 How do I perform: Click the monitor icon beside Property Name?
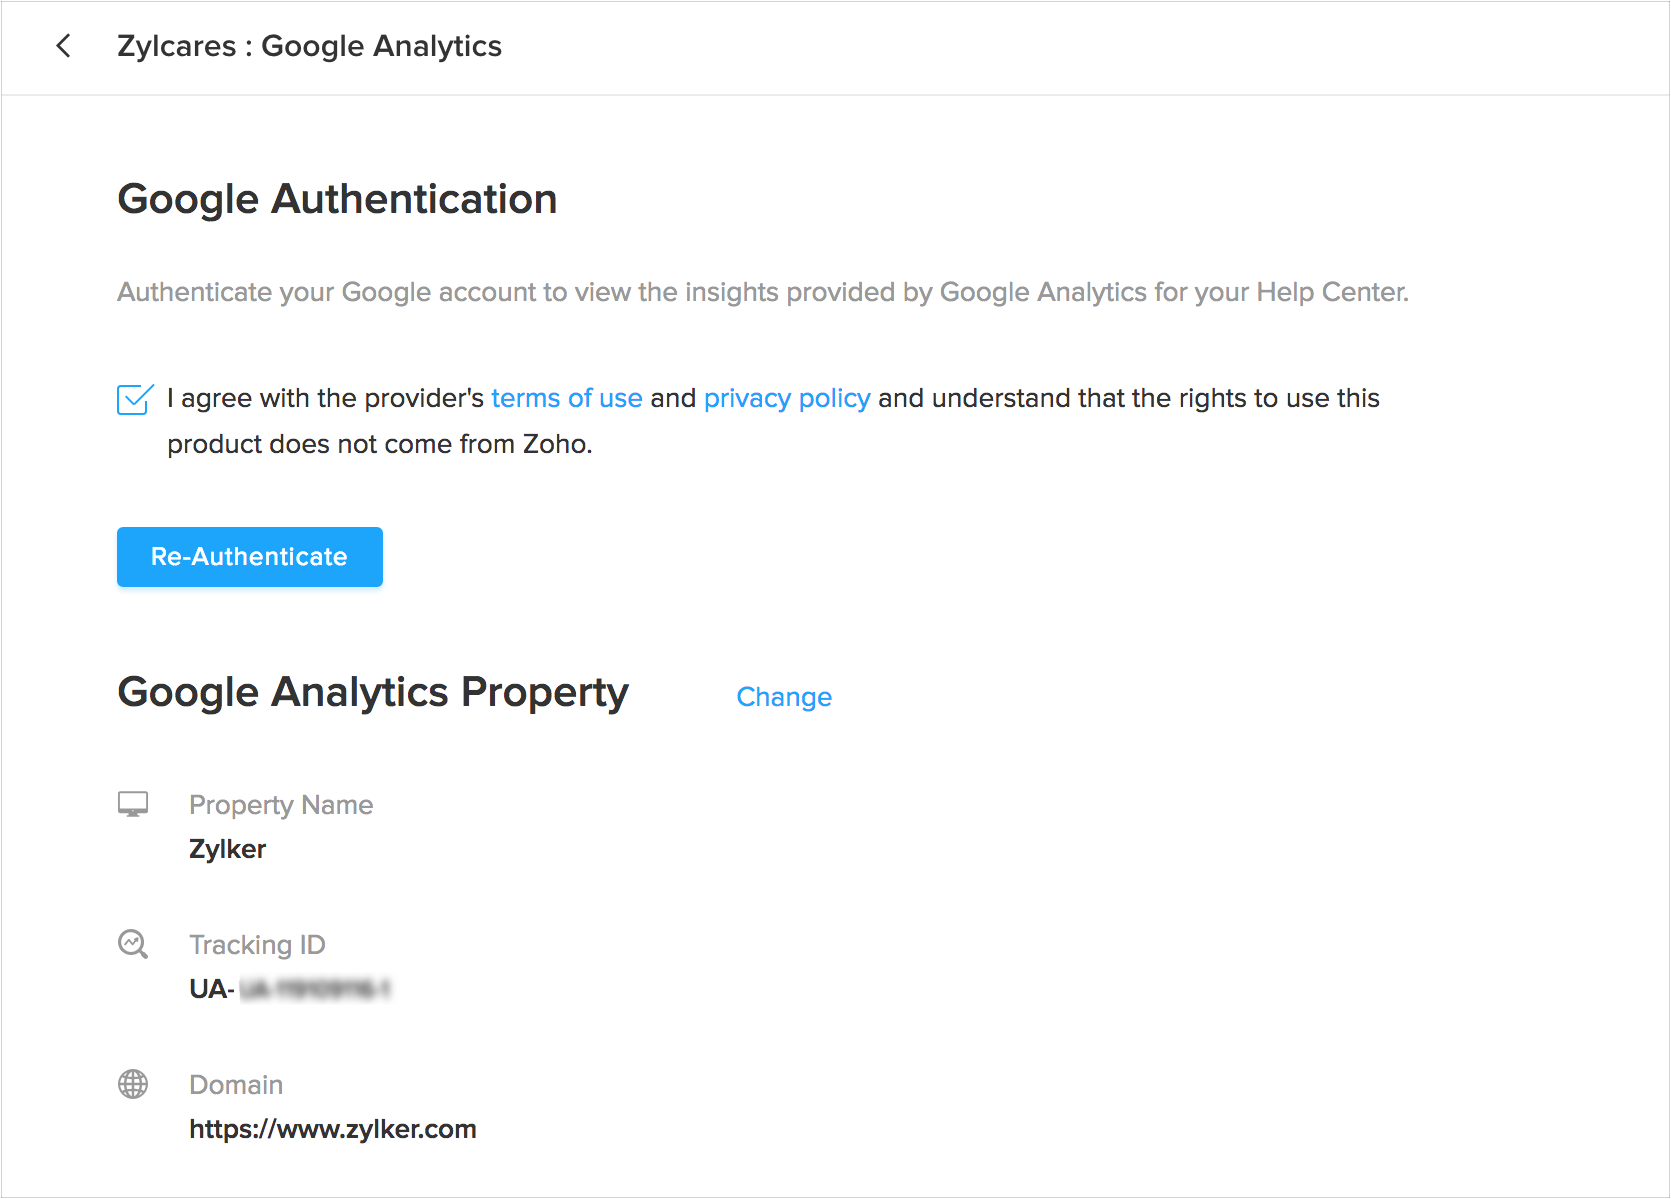click(x=133, y=804)
